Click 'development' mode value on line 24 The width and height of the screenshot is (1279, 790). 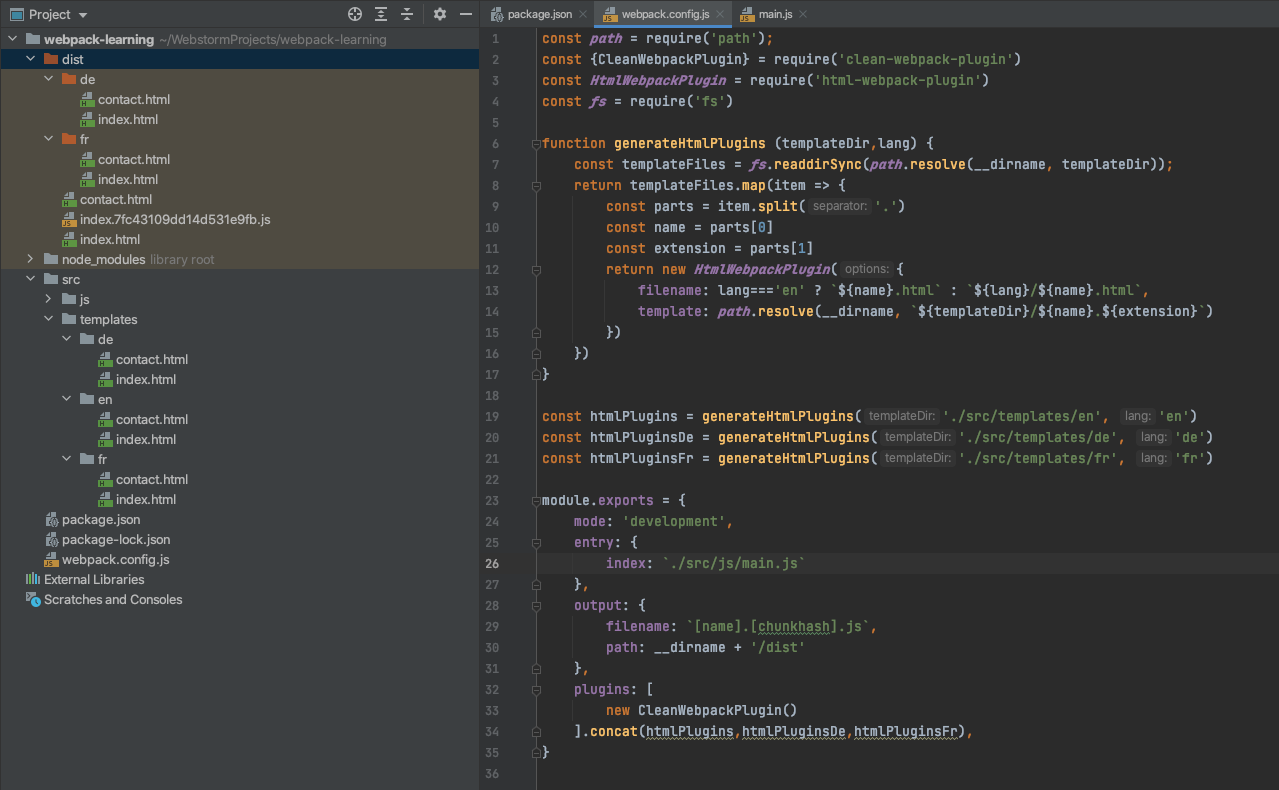tap(674, 522)
